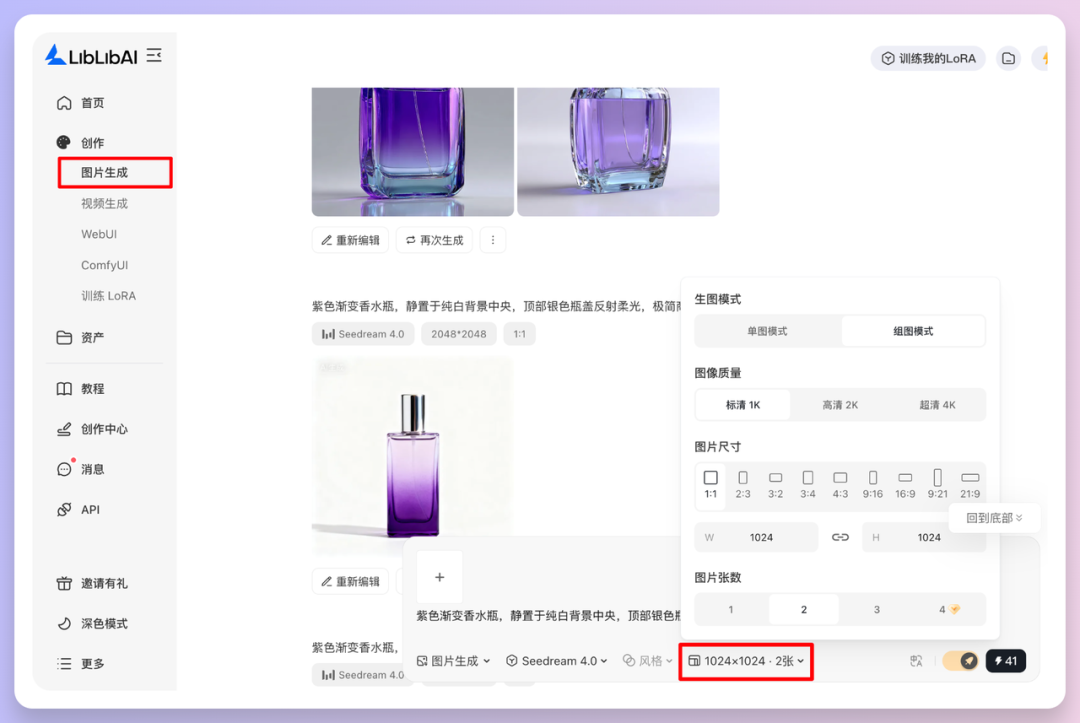Choose 标清 1K quality
The height and width of the screenshot is (723, 1080).
tap(742, 405)
